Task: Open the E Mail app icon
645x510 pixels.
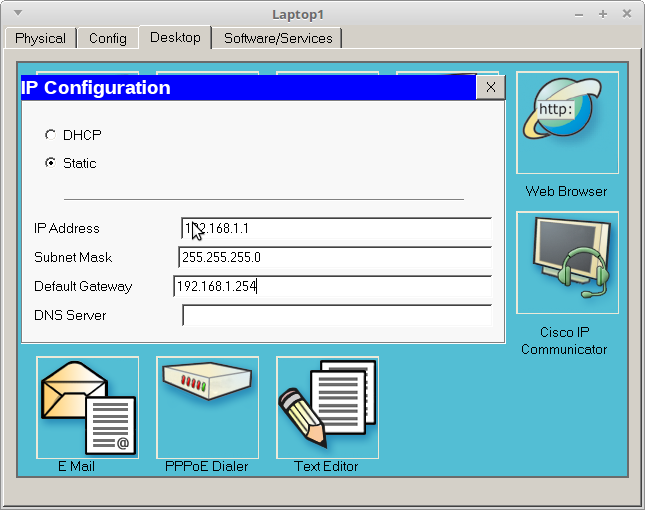Action: [x=88, y=408]
